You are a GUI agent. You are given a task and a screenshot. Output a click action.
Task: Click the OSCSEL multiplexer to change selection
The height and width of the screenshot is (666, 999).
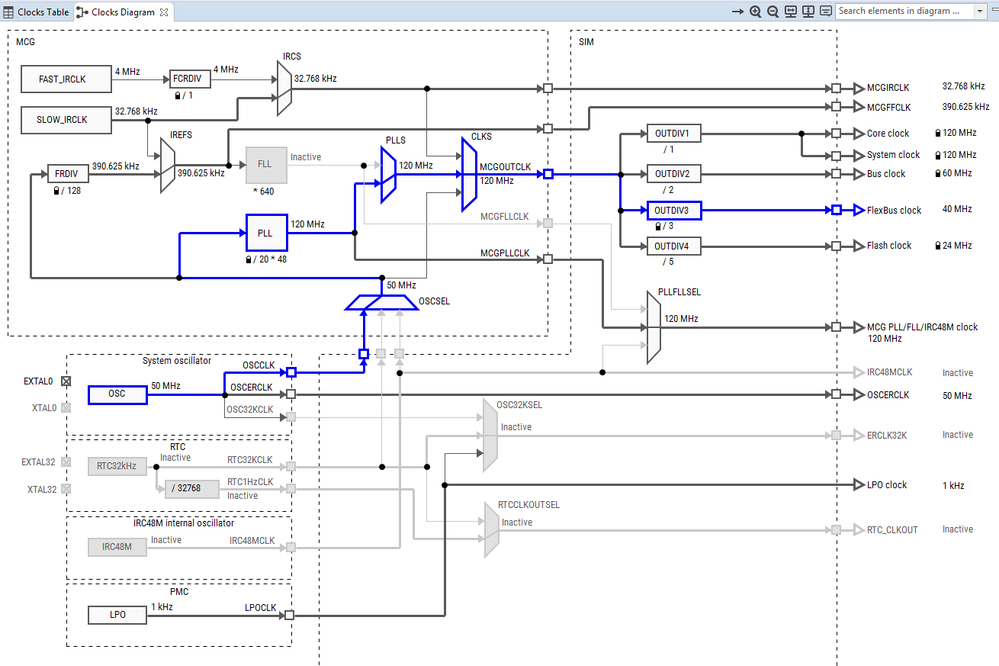pyautogui.click(x=383, y=300)
